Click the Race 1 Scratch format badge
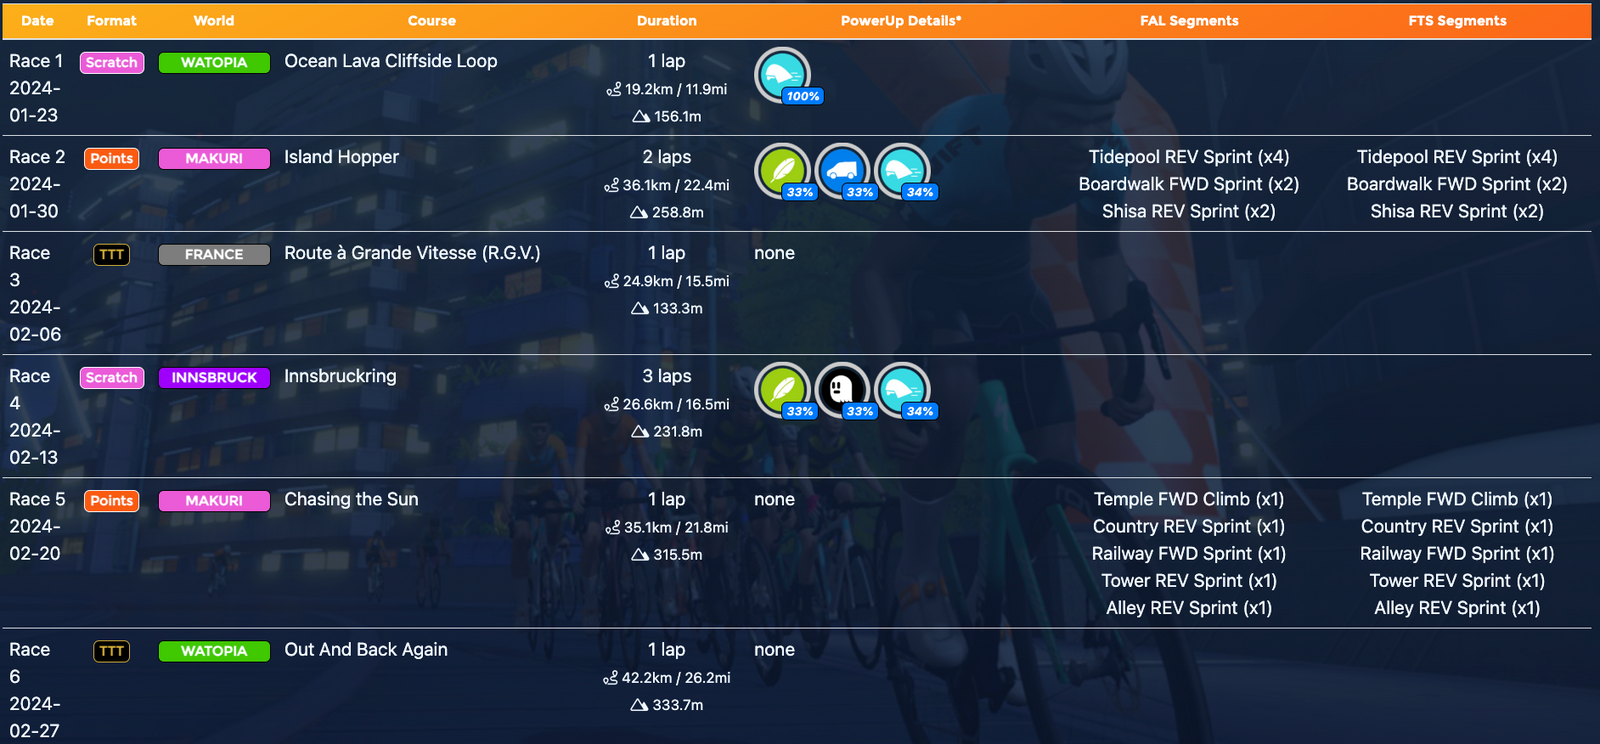The image size is (1600, 744). point(112,62)
